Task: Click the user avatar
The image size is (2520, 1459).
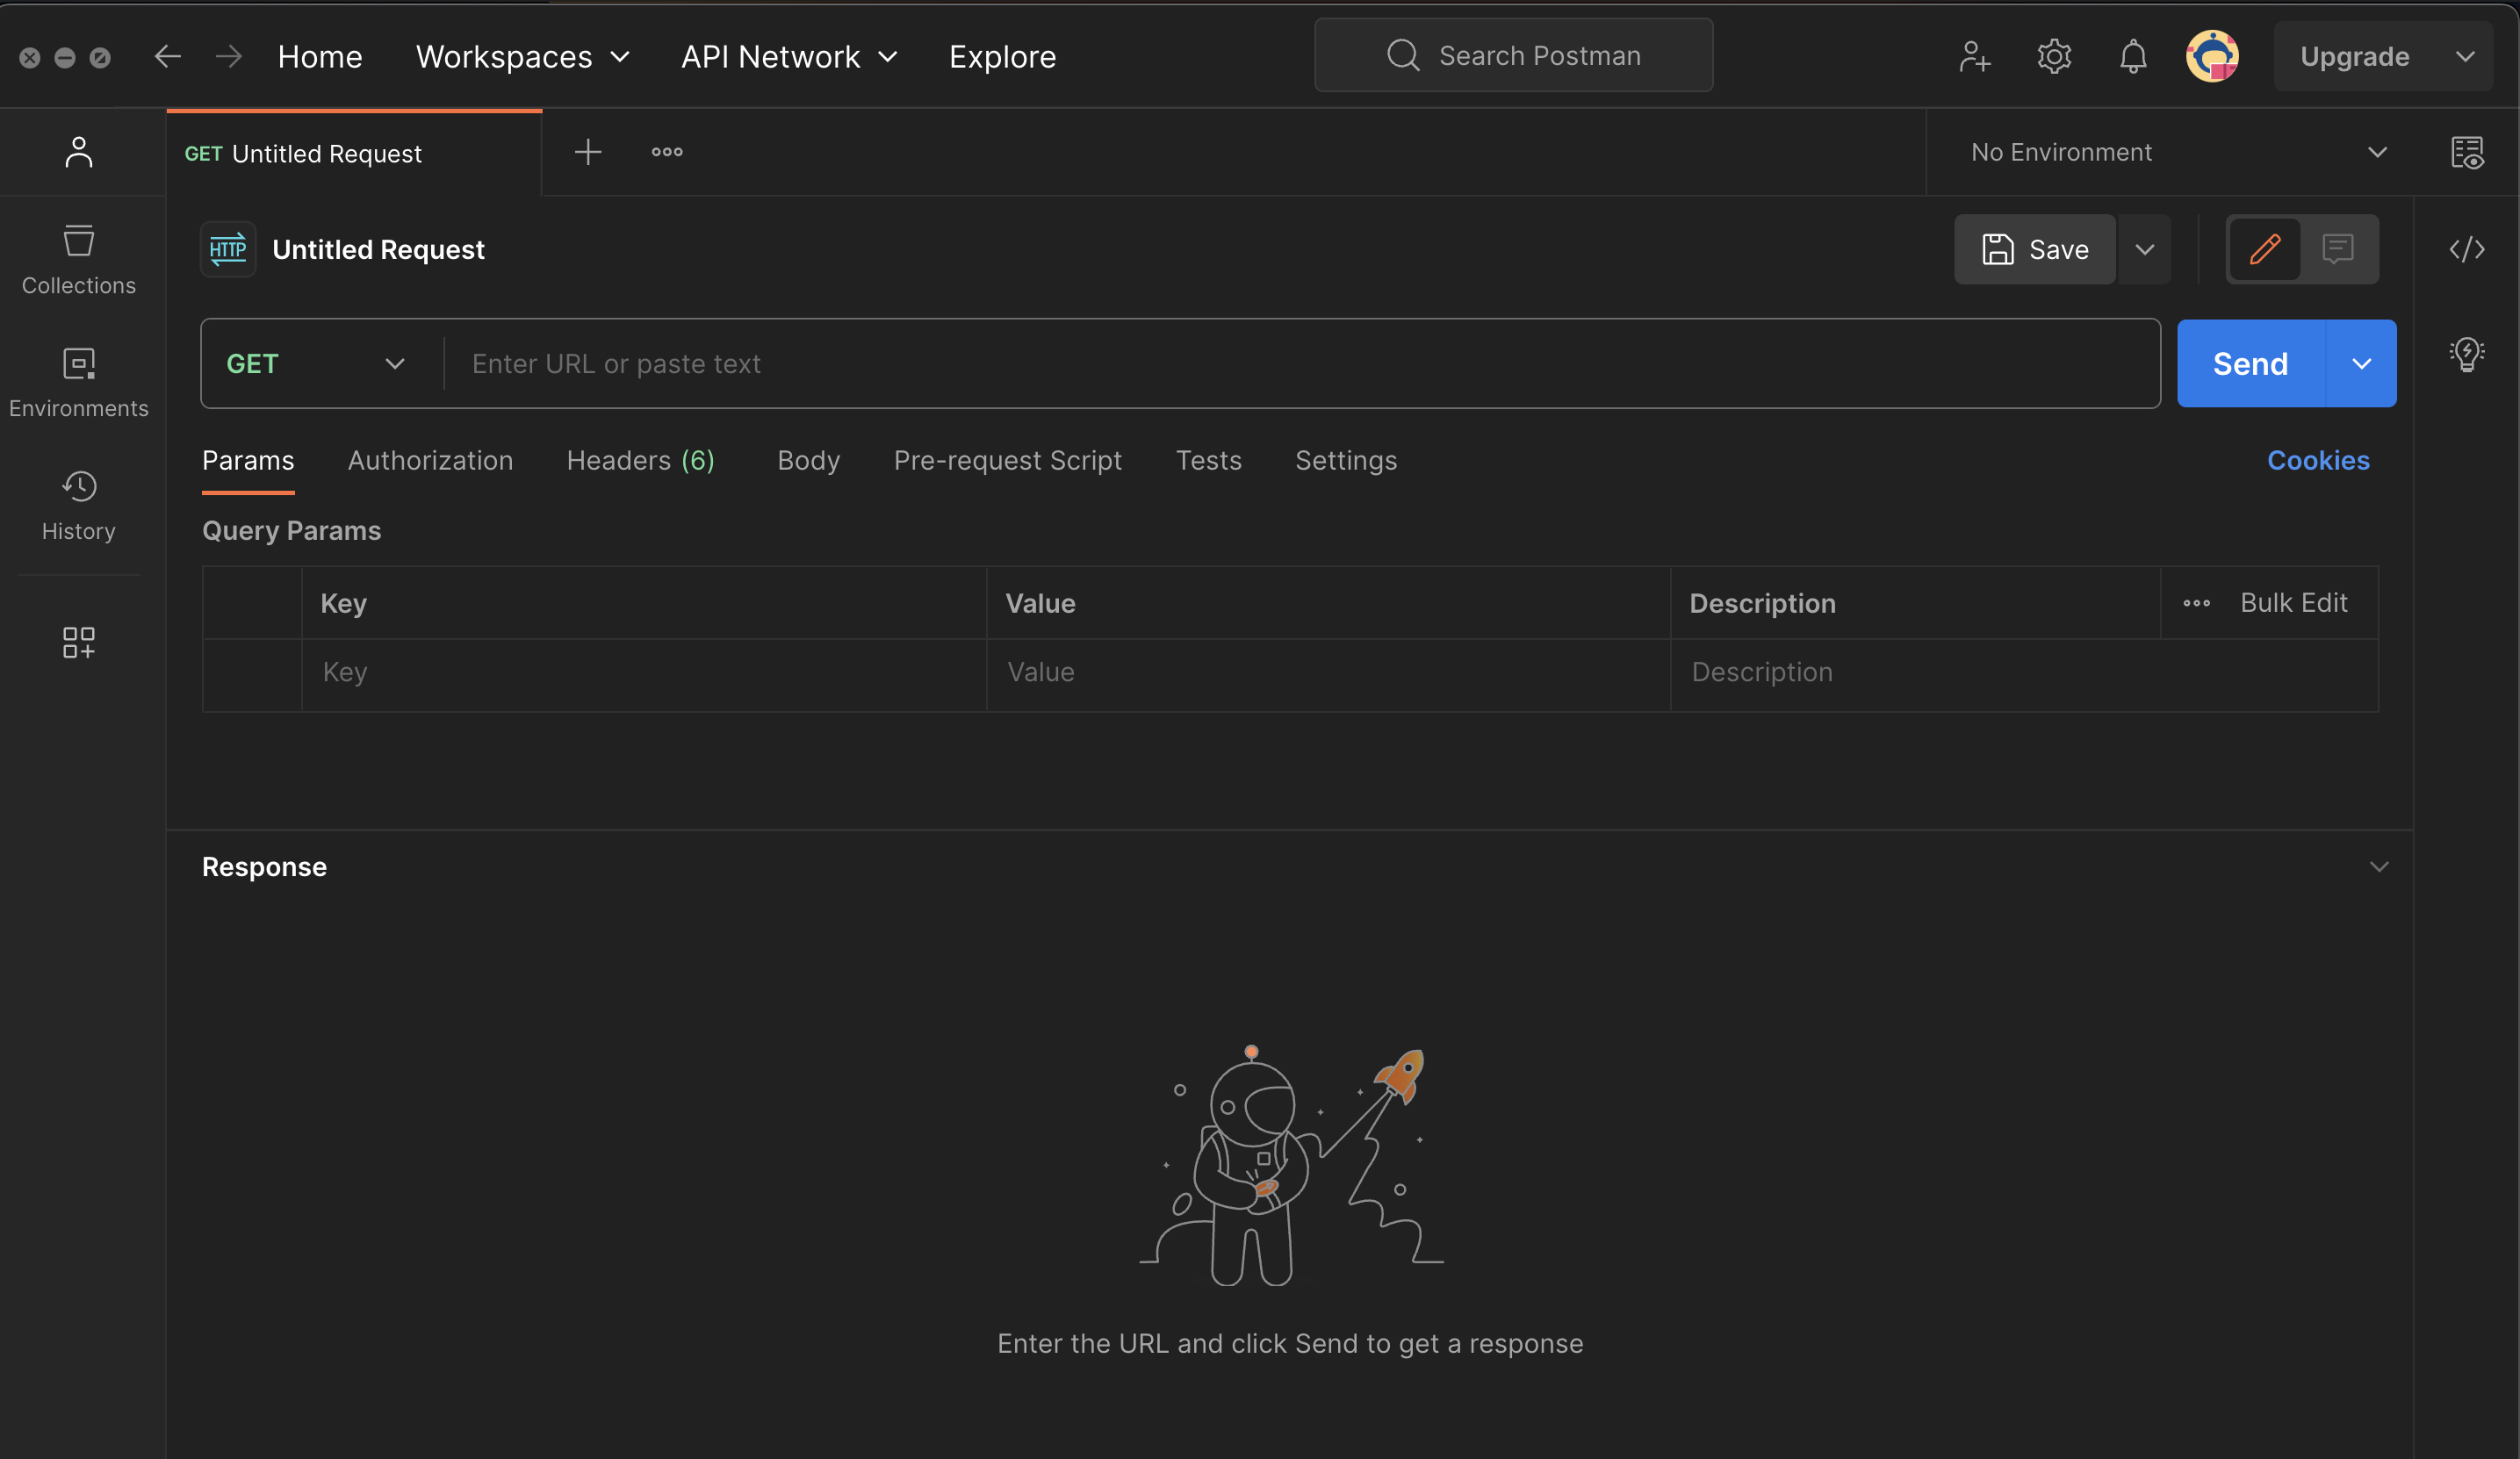Action: click(x=2212, y=56)
